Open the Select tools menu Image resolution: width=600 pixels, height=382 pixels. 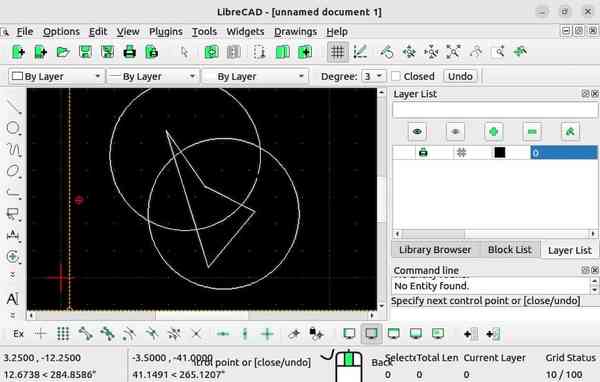[x=14, y=214]
